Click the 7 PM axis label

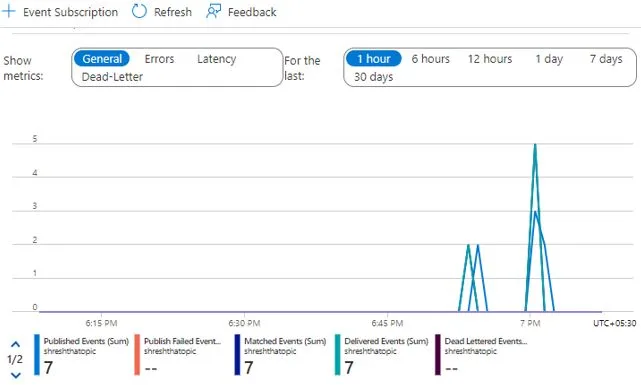(x=530, y=323)
